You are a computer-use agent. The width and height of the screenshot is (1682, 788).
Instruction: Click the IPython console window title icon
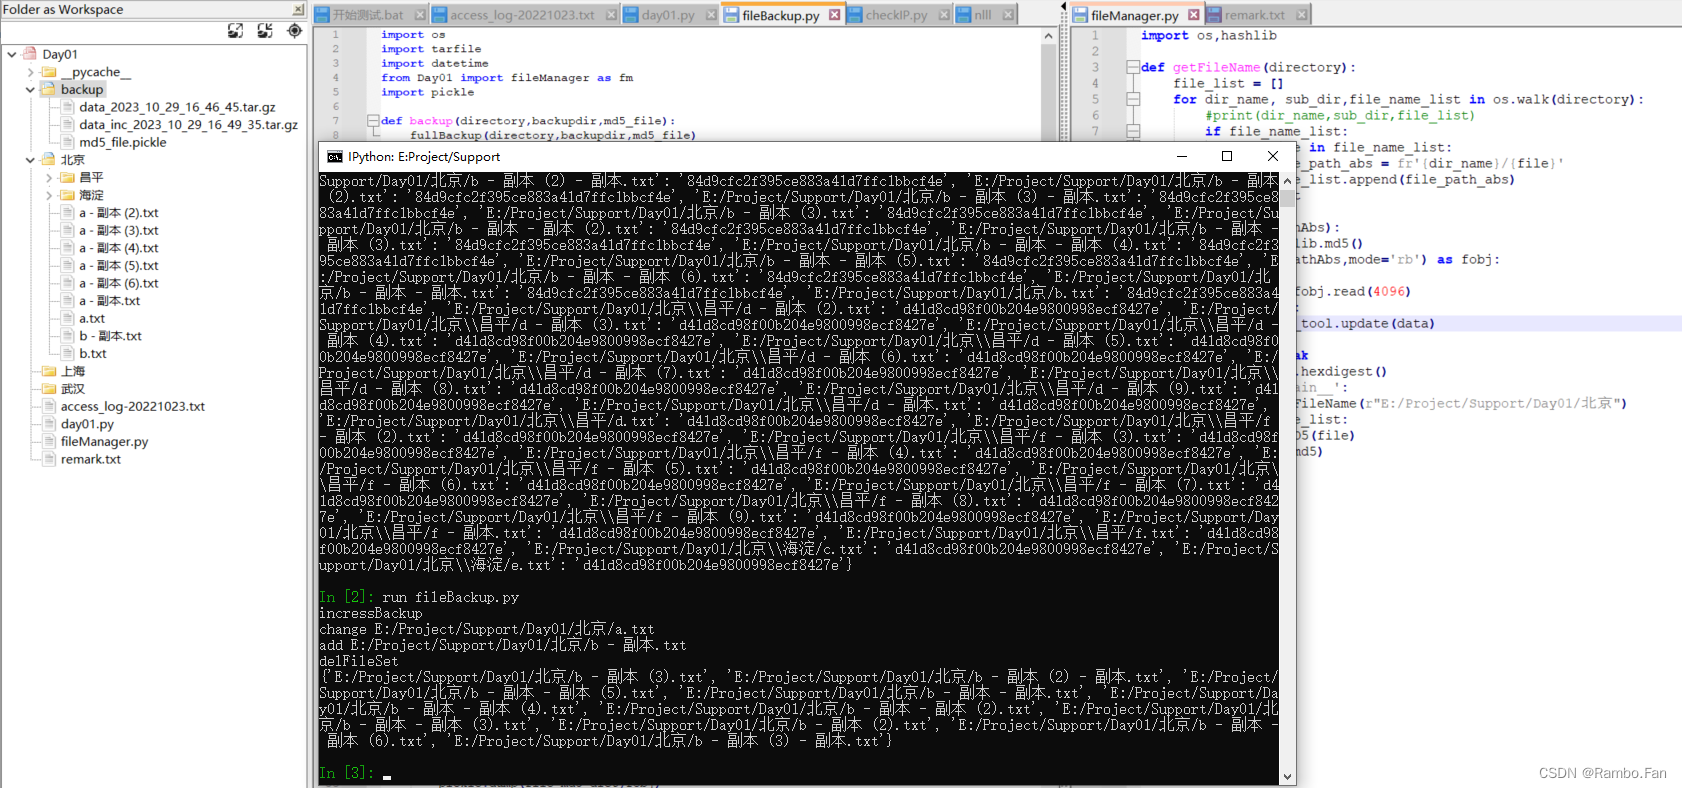(x=335, y=157)
